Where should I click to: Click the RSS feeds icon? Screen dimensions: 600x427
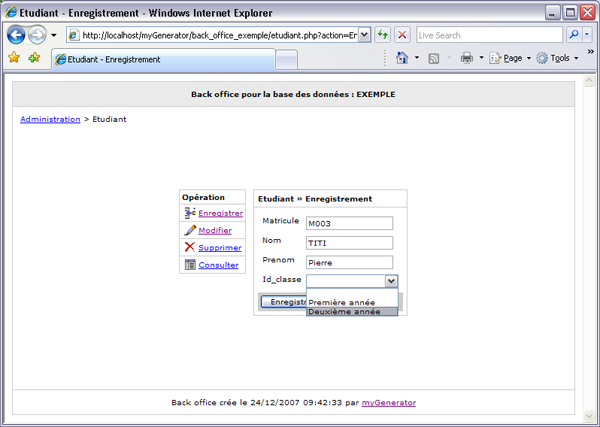434,58
